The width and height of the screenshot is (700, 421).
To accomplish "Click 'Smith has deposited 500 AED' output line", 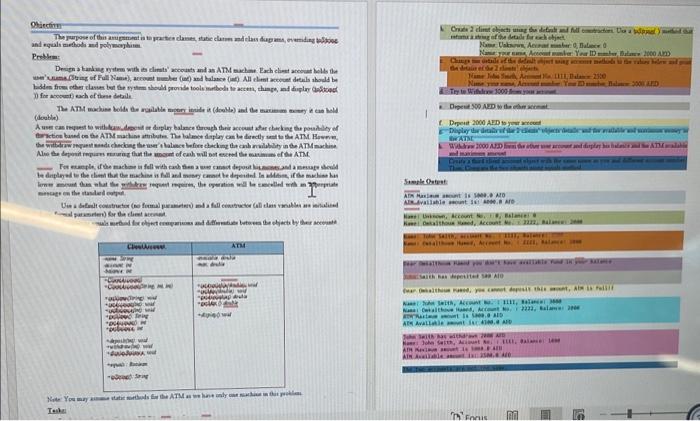I will [454, 277].
